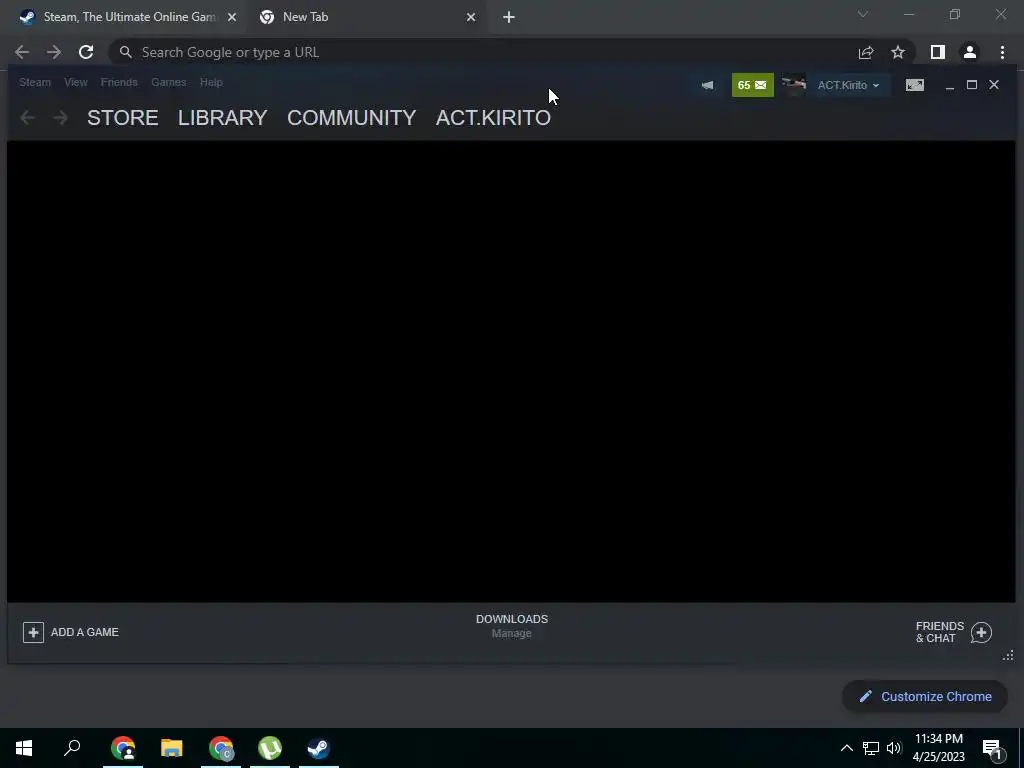Click Steam's back navigation arrow
The image size is (1024, 768).
click(x=27, y=118)
